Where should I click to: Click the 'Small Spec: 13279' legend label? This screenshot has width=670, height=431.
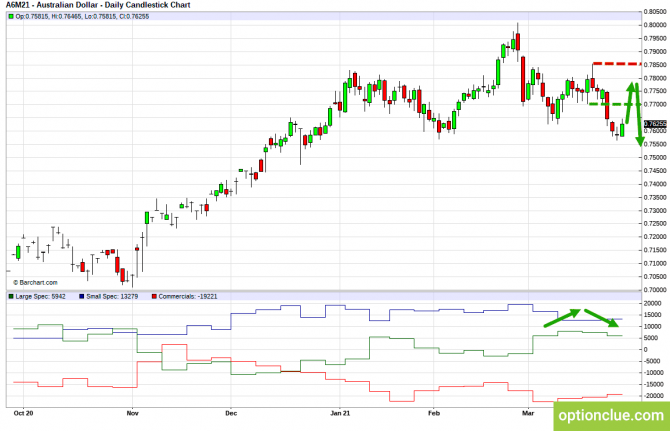[x=112, y=296]
